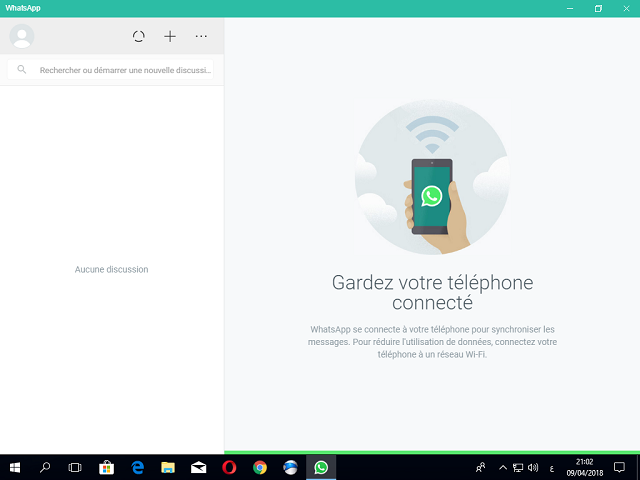Open Windows taskbar search
Image resolution: width=640 pixels, height=480 pixels.
45,467
